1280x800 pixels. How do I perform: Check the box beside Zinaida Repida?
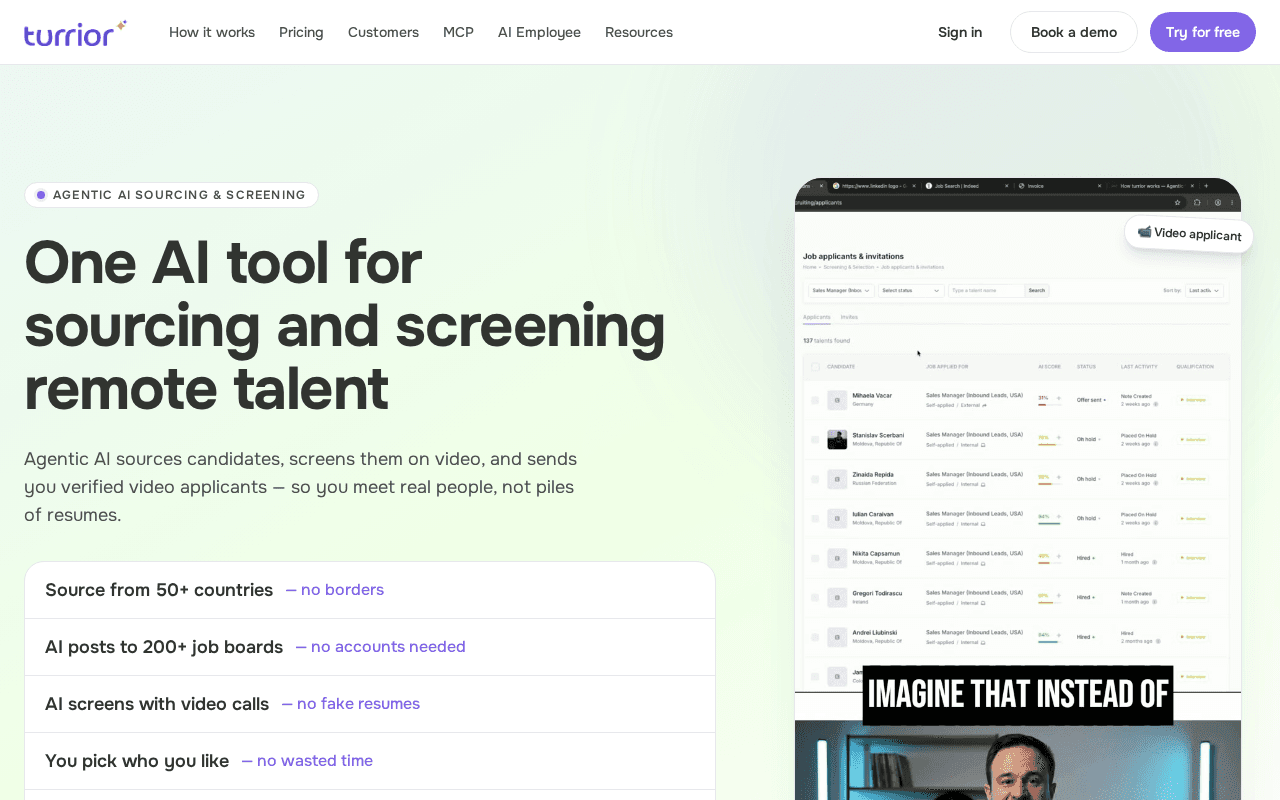[815, 479]
